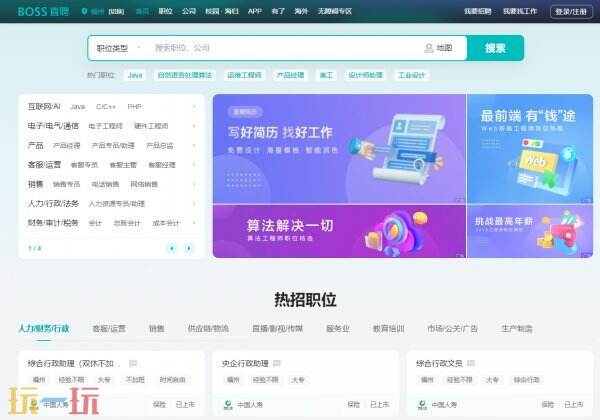Viewport: 600px width, 420px height.
Task: Focus the 搜索职位、公司 search field
Action: pos(285,48)
